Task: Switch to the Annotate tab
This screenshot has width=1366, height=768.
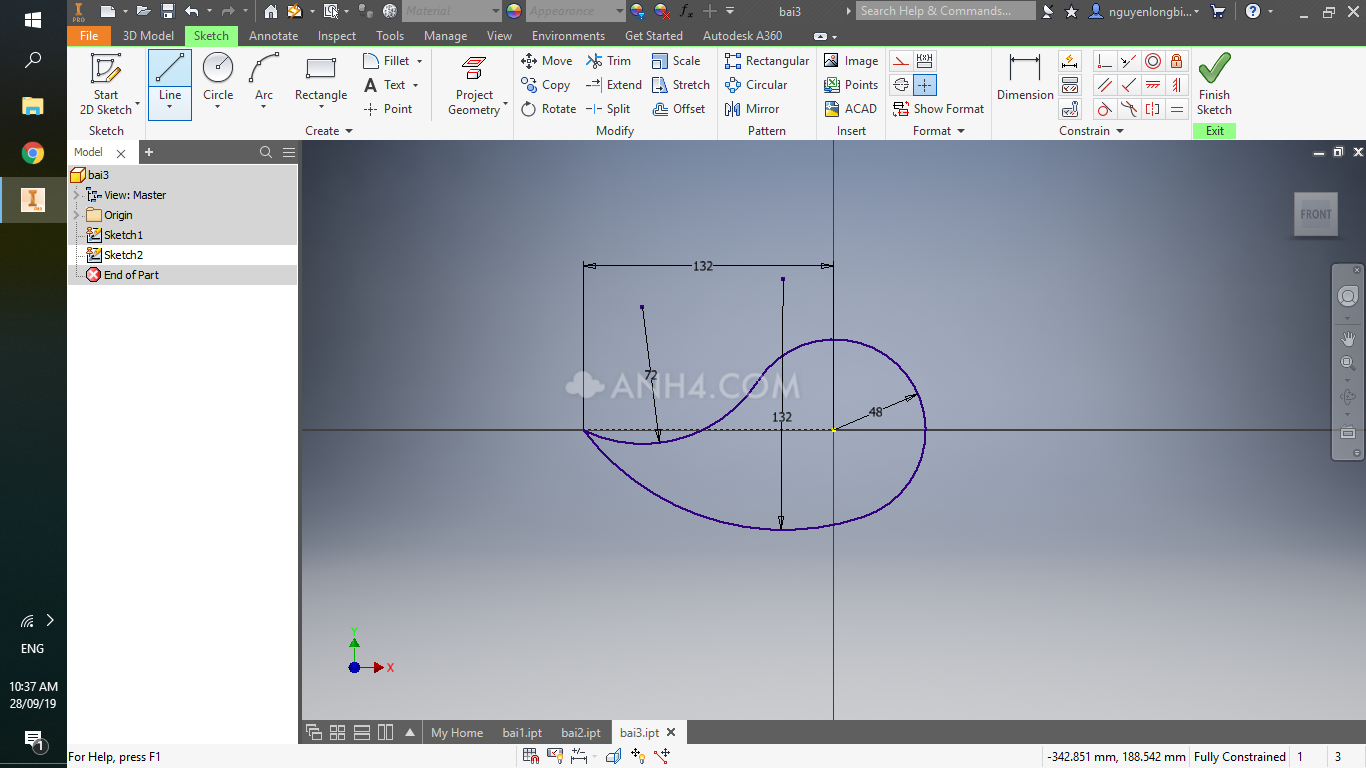Action: click(273, 35)
